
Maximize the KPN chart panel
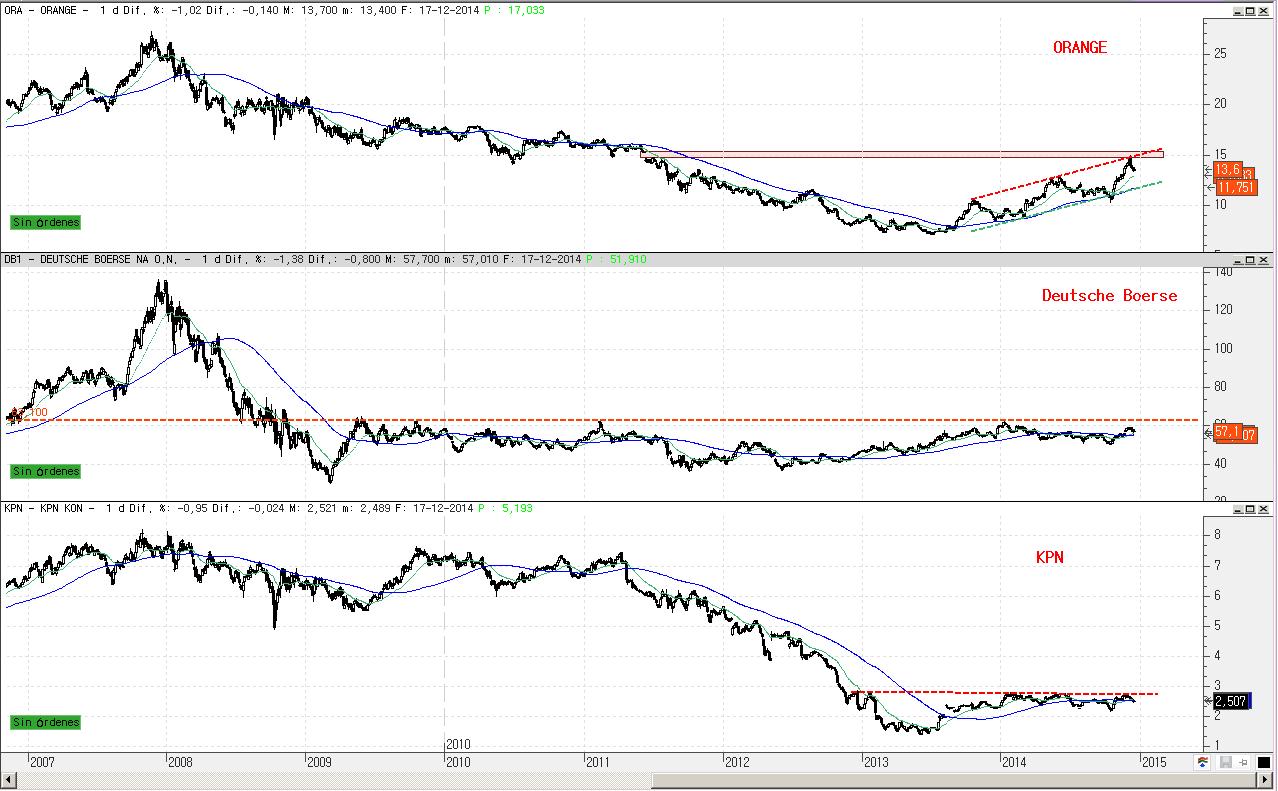1252,510
